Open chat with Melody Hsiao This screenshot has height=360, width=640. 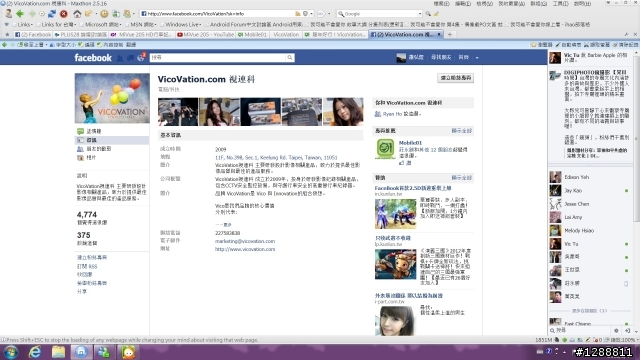coord(590,231)
